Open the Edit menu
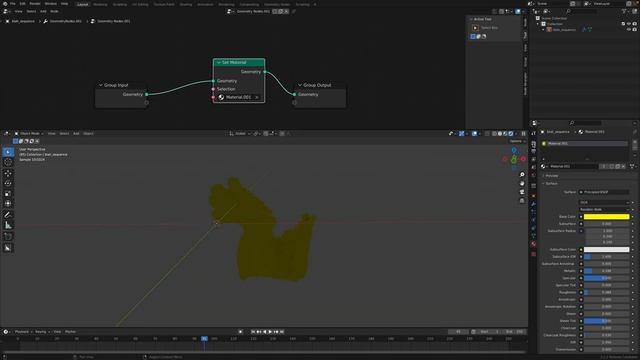 (x=22, y=4)
